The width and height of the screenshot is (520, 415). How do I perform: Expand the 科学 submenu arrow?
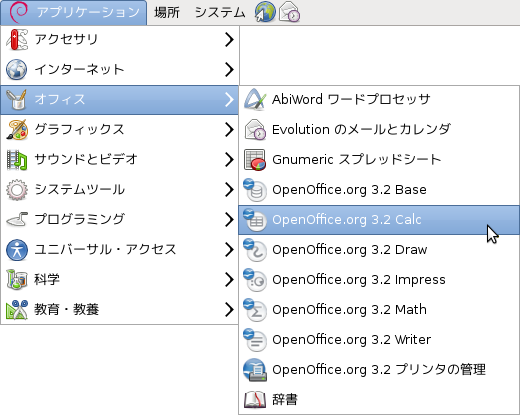[229, 279]
